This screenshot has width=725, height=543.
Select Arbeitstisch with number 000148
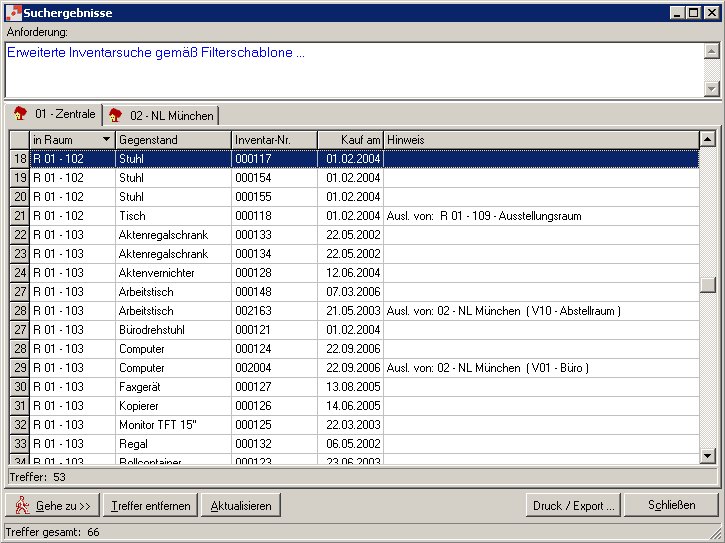point(354,291)
